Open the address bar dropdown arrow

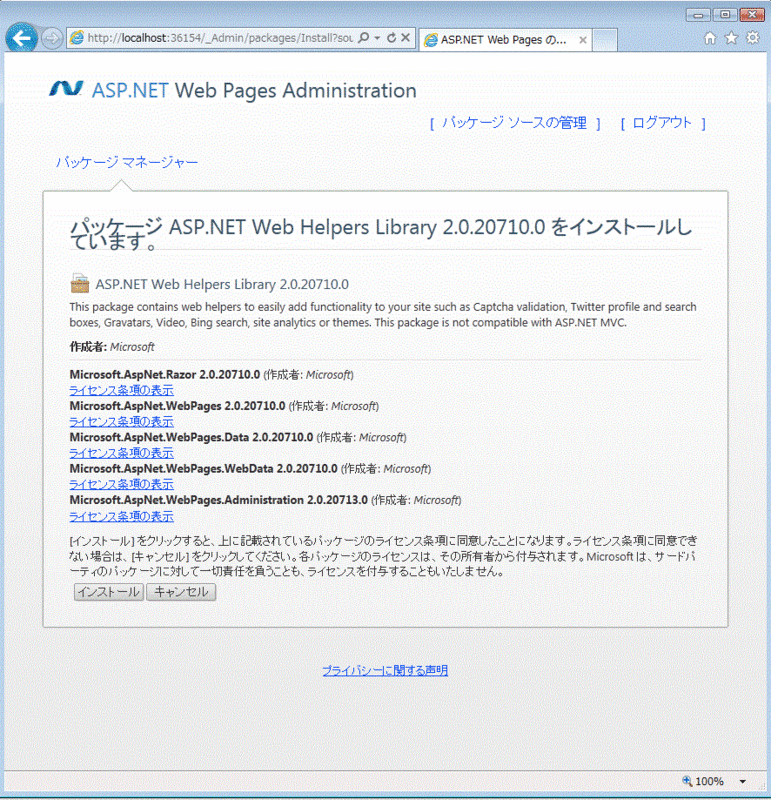(x=377, y=38)
